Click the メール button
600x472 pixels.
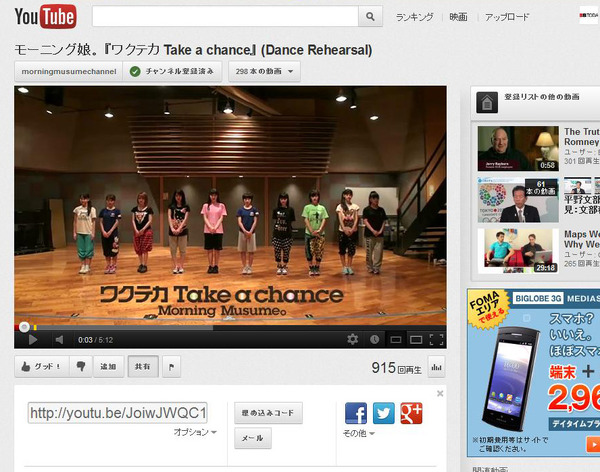253,438
